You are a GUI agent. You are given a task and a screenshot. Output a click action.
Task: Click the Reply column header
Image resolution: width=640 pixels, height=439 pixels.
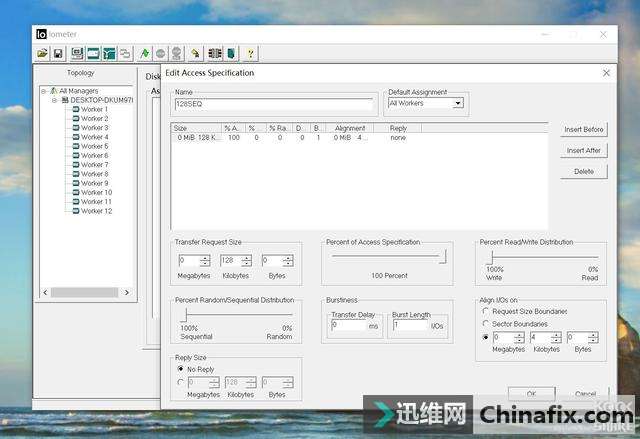tap(398, 128)
